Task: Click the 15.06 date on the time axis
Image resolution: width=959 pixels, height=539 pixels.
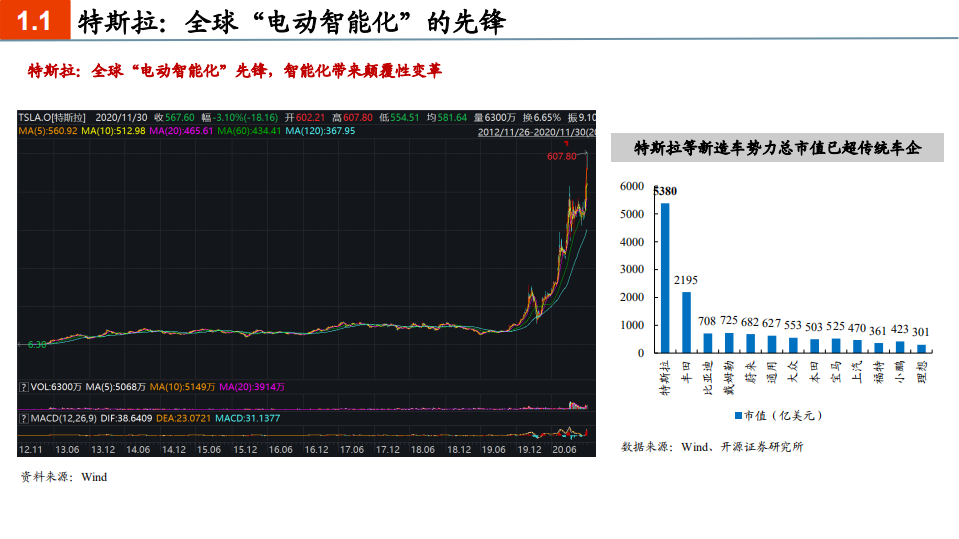Action: click(209, 450)
